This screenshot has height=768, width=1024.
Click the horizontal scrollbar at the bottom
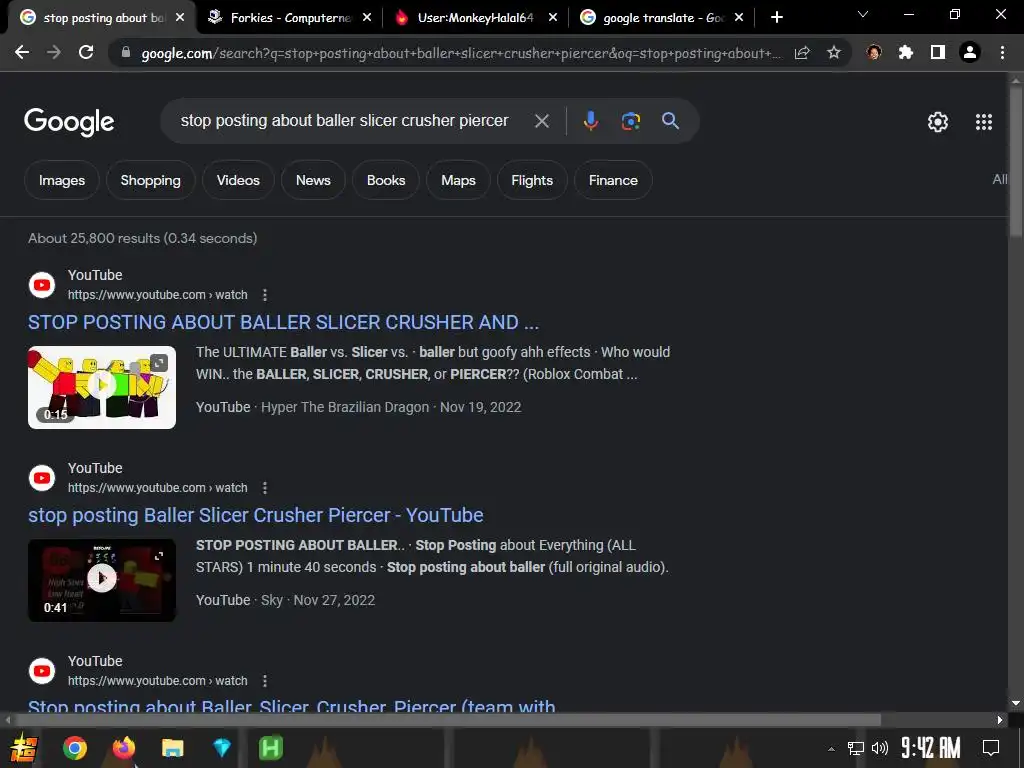[447, 720]
